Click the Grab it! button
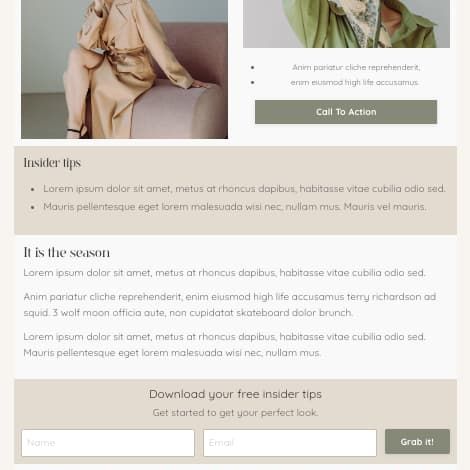The width and height of the screenshot is (470, 470). [x=417, y=442]
